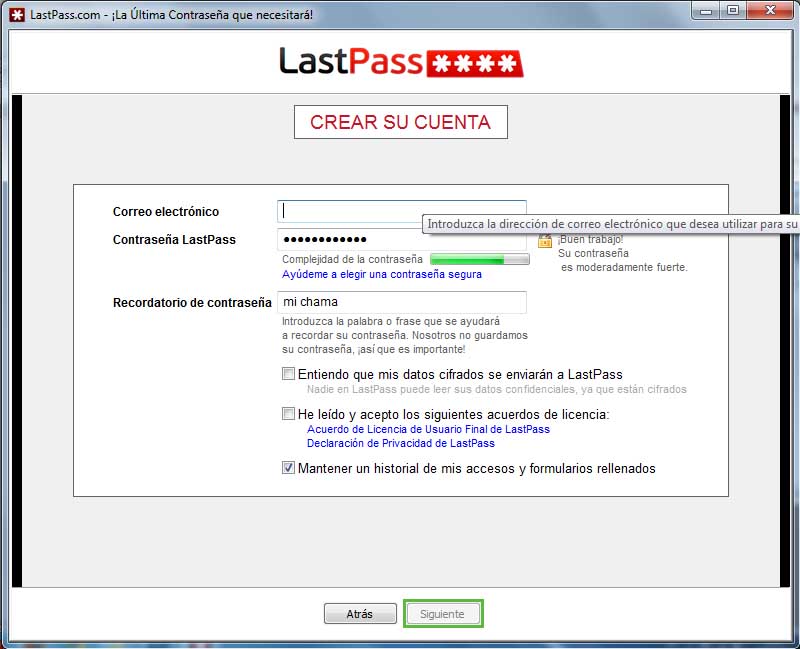Click the padlock icon beside password strength message
This screenshot has width=800, height=649.
tap(545, 241)
